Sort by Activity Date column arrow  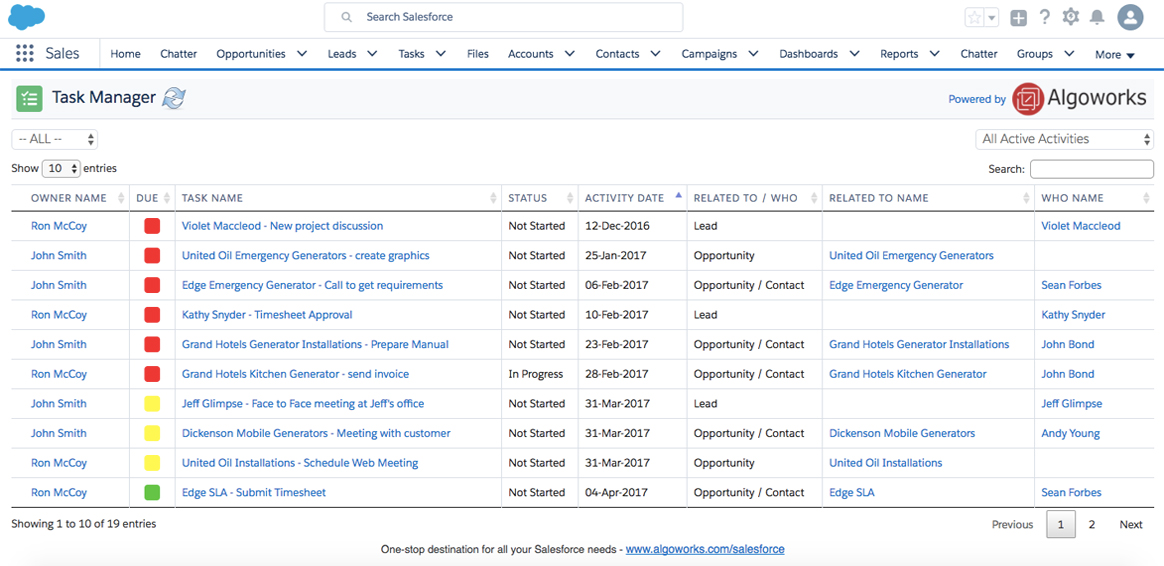678,196
